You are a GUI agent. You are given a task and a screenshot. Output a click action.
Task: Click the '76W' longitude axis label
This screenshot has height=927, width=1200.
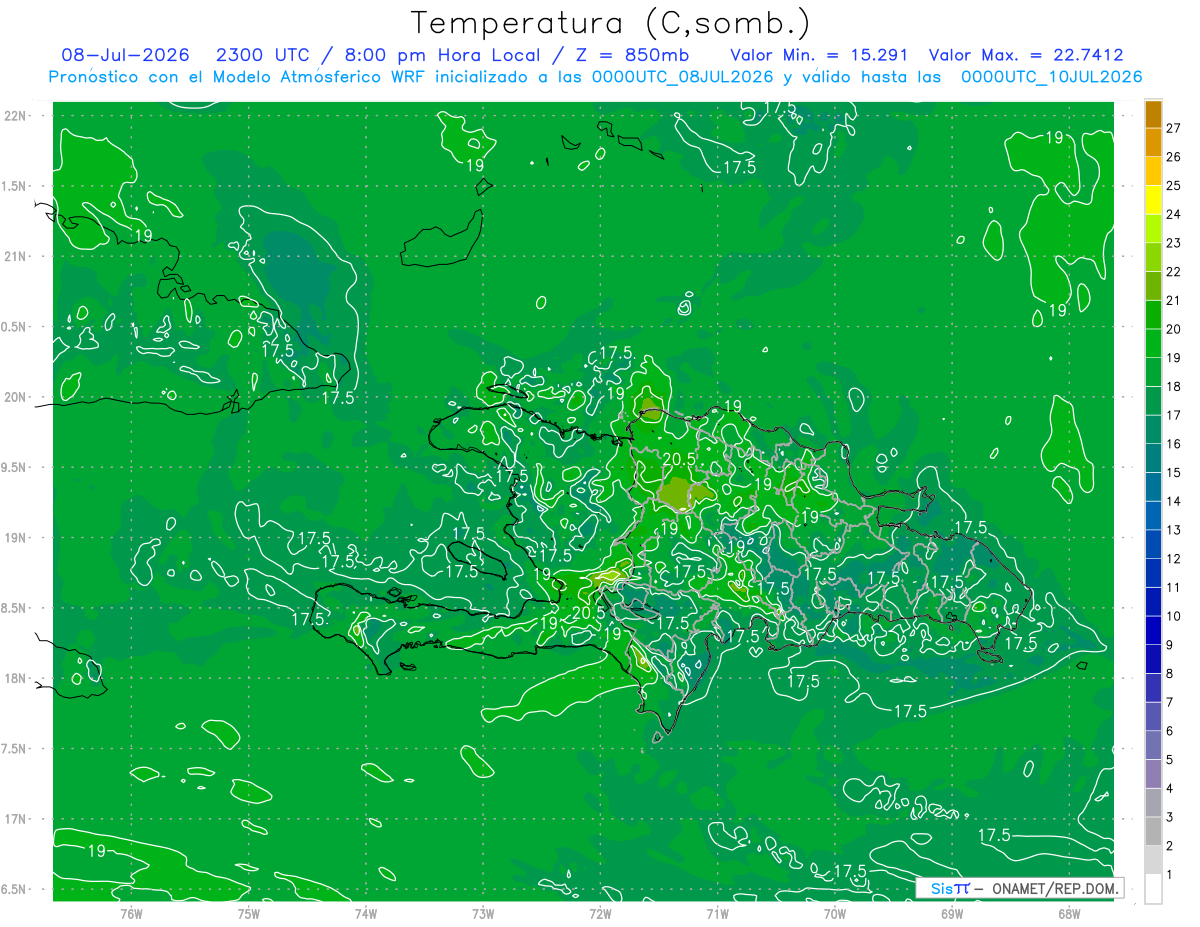[131, 913]
